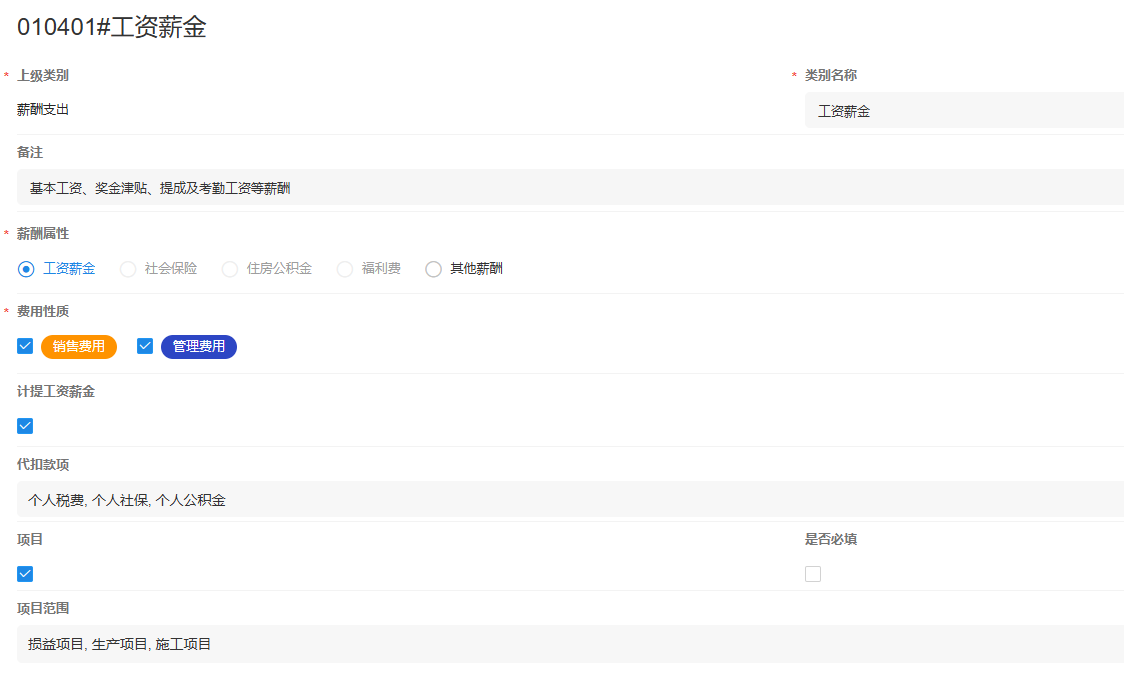This screenshot has height=685, width=1124.
Task: Open the 代扣款项 selection field
Action: [x=570, y=500]
